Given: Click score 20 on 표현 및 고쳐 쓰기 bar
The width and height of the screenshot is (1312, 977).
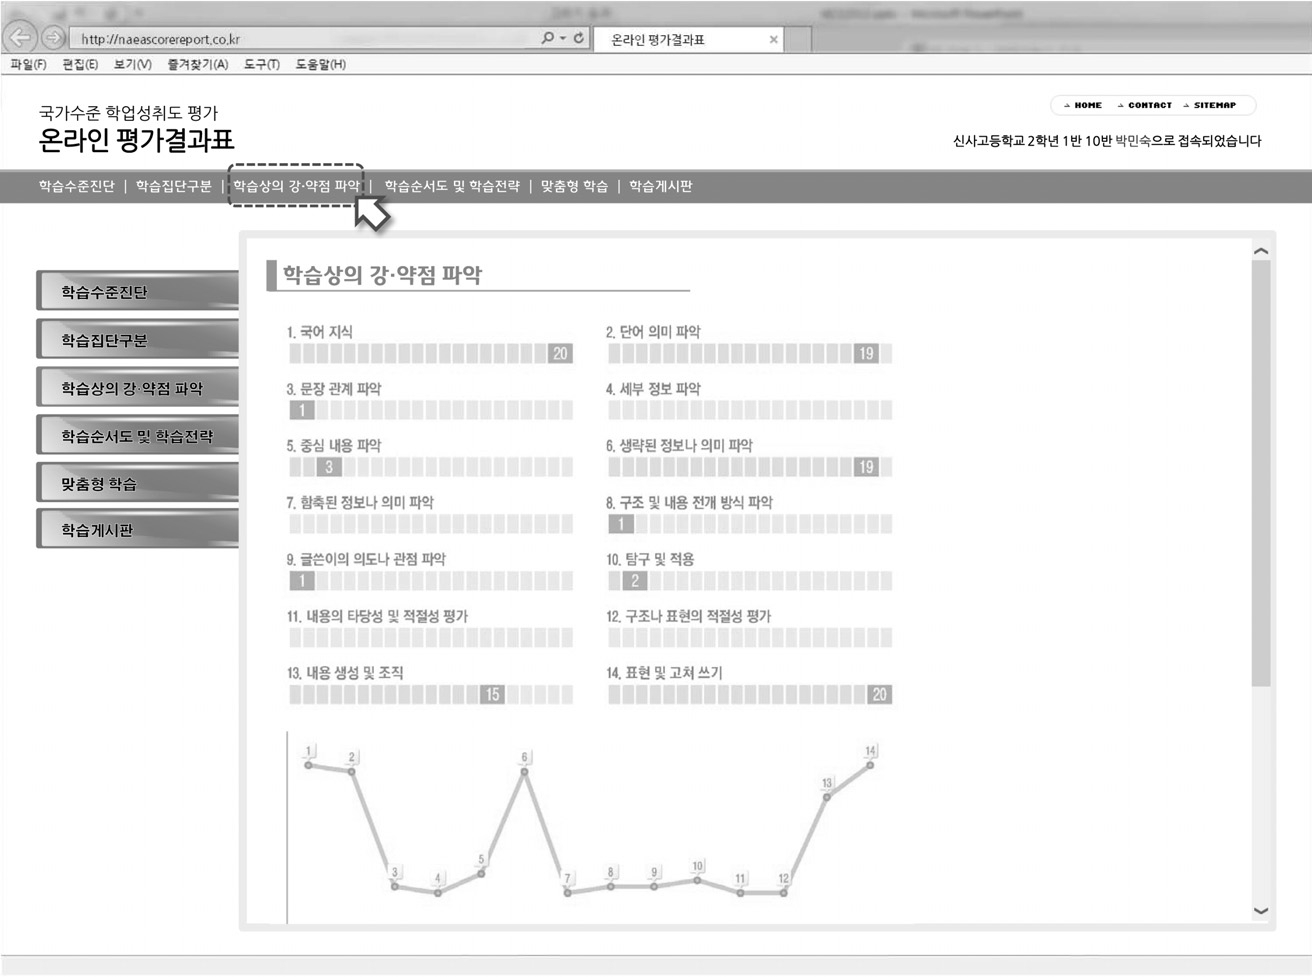Looking at the screenshot, I should tap(879, 695).
